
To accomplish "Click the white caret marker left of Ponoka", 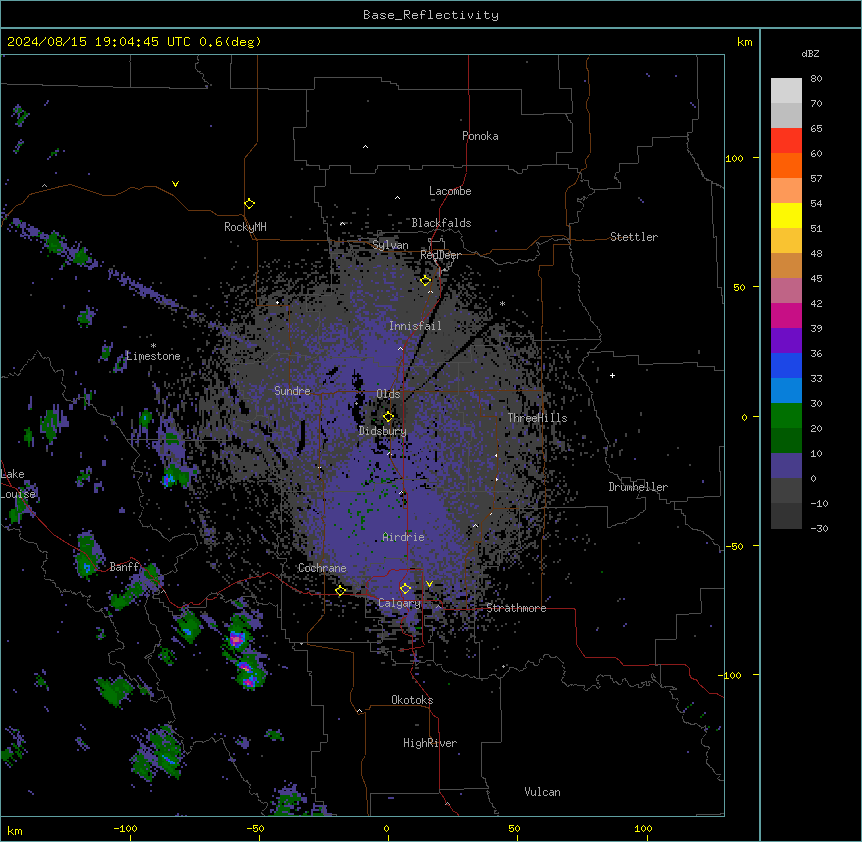I will point(365,147).
